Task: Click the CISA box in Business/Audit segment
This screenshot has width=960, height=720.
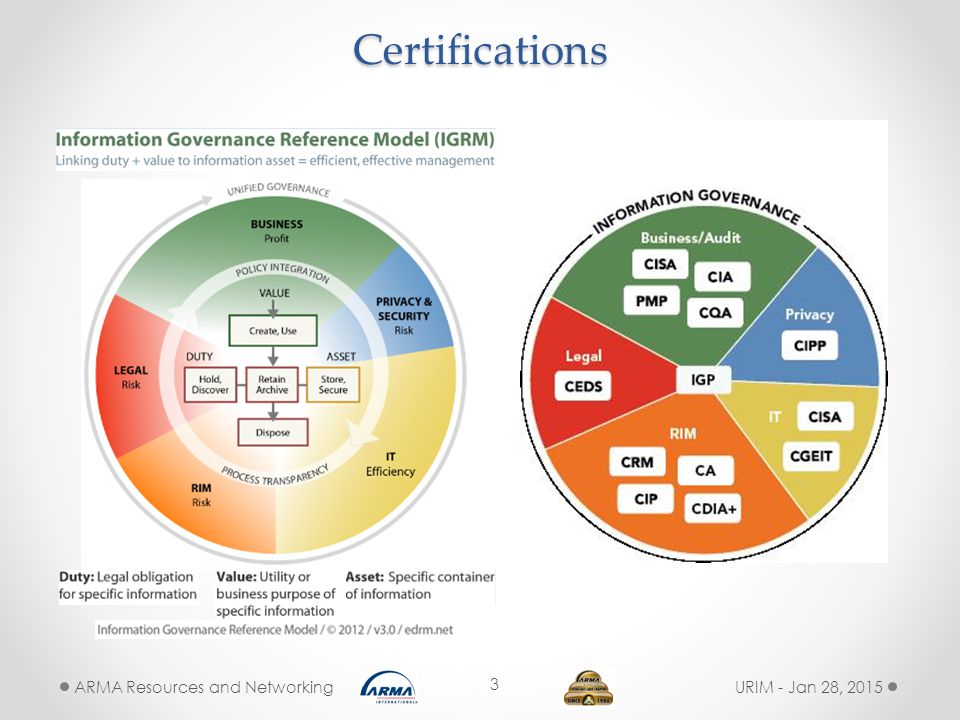Action: click(x=660, y=264)
